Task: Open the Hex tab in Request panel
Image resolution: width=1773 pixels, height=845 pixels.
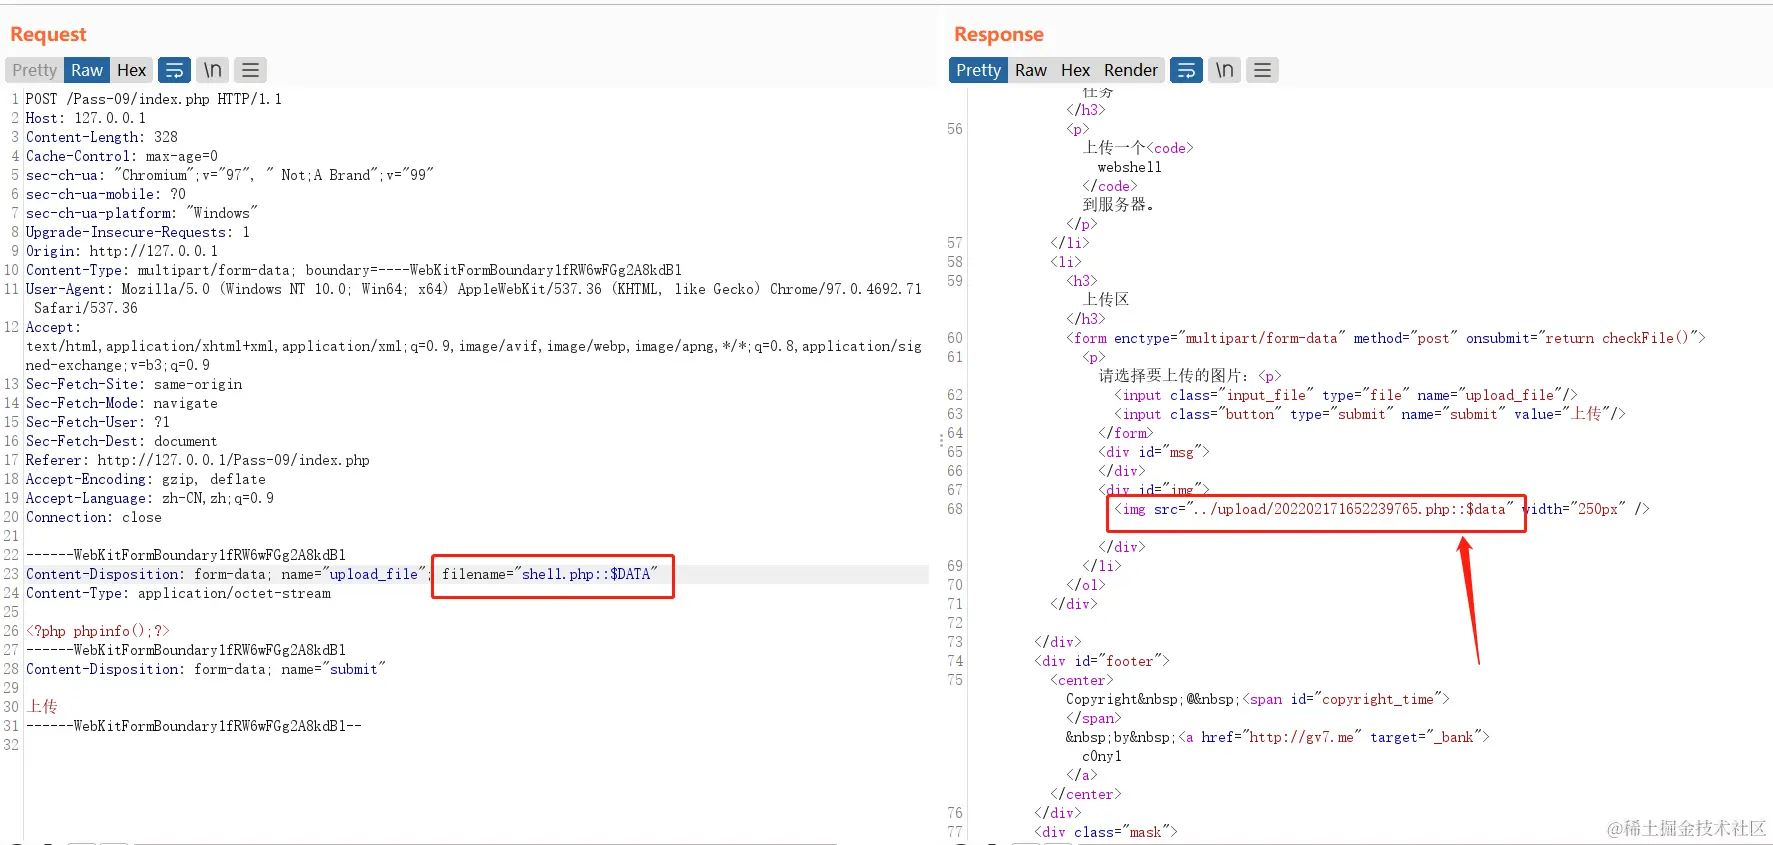Action: tap(131, 70)
